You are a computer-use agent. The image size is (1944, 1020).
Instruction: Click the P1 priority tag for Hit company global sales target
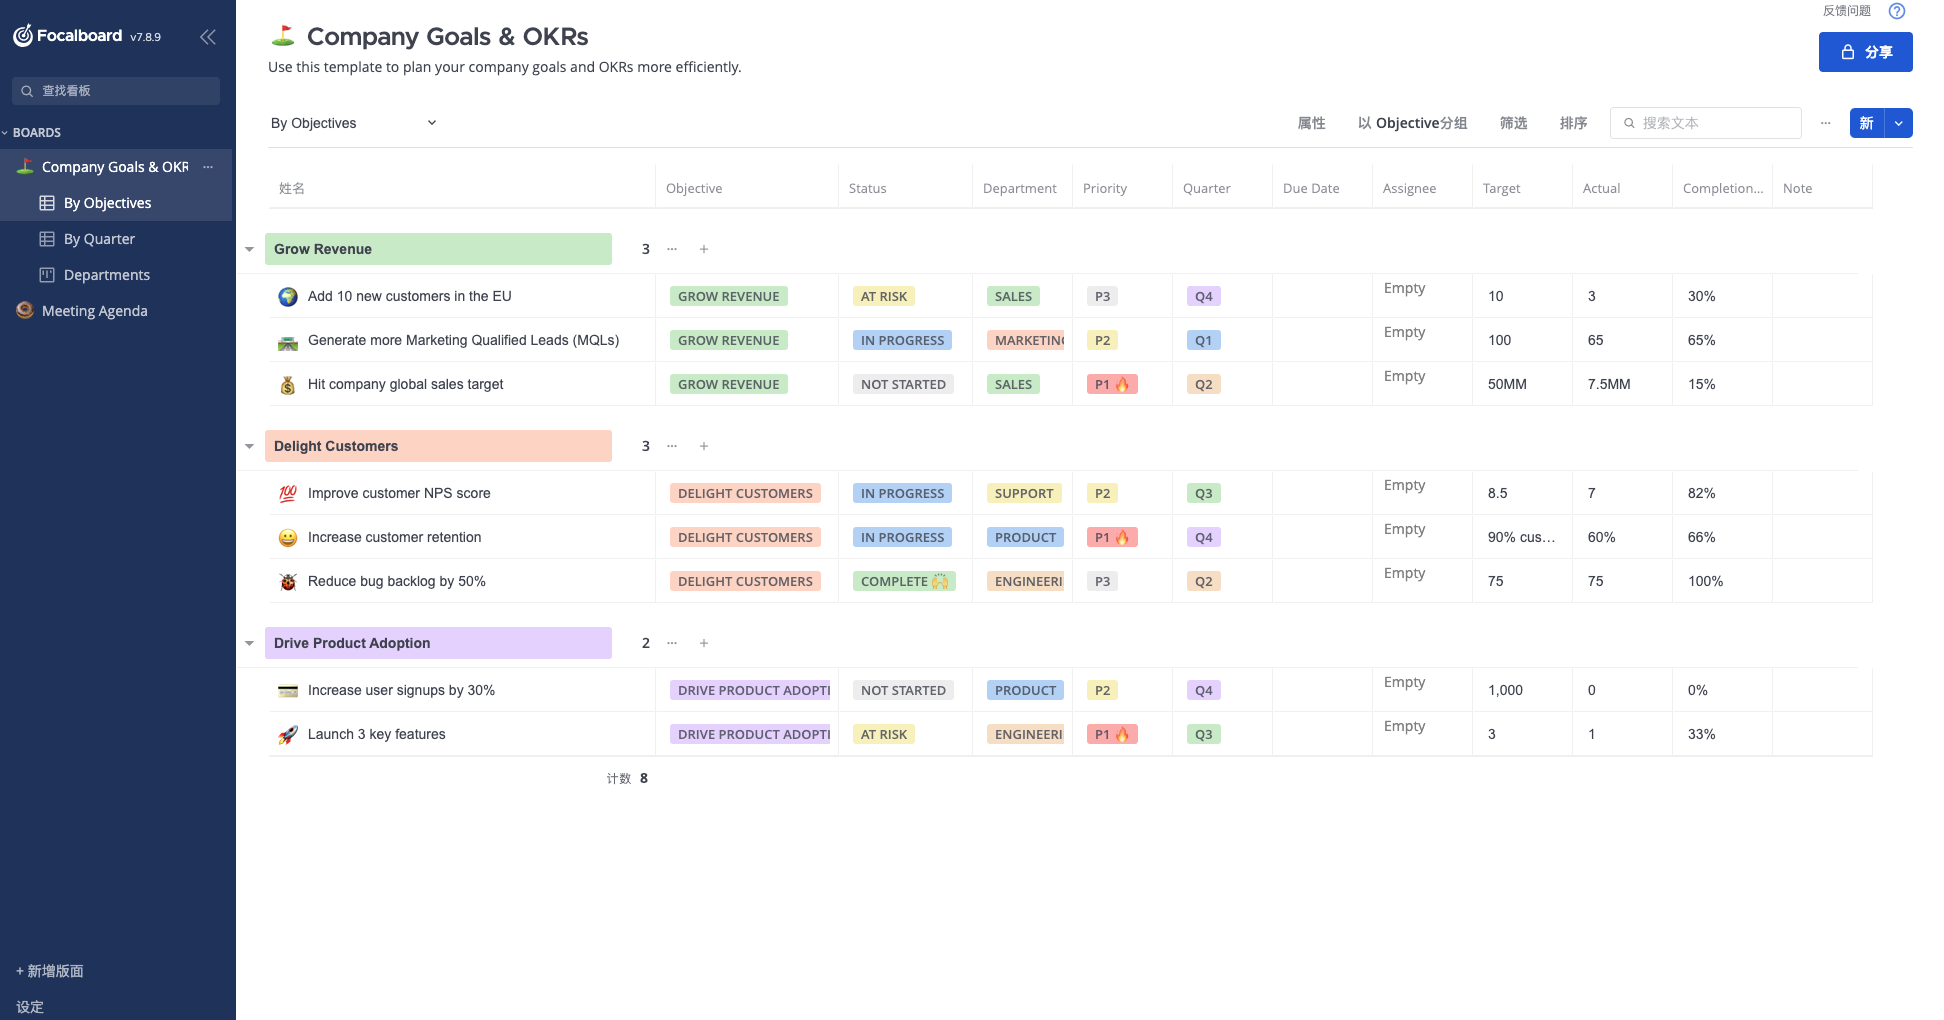(x=1111, y=385)
